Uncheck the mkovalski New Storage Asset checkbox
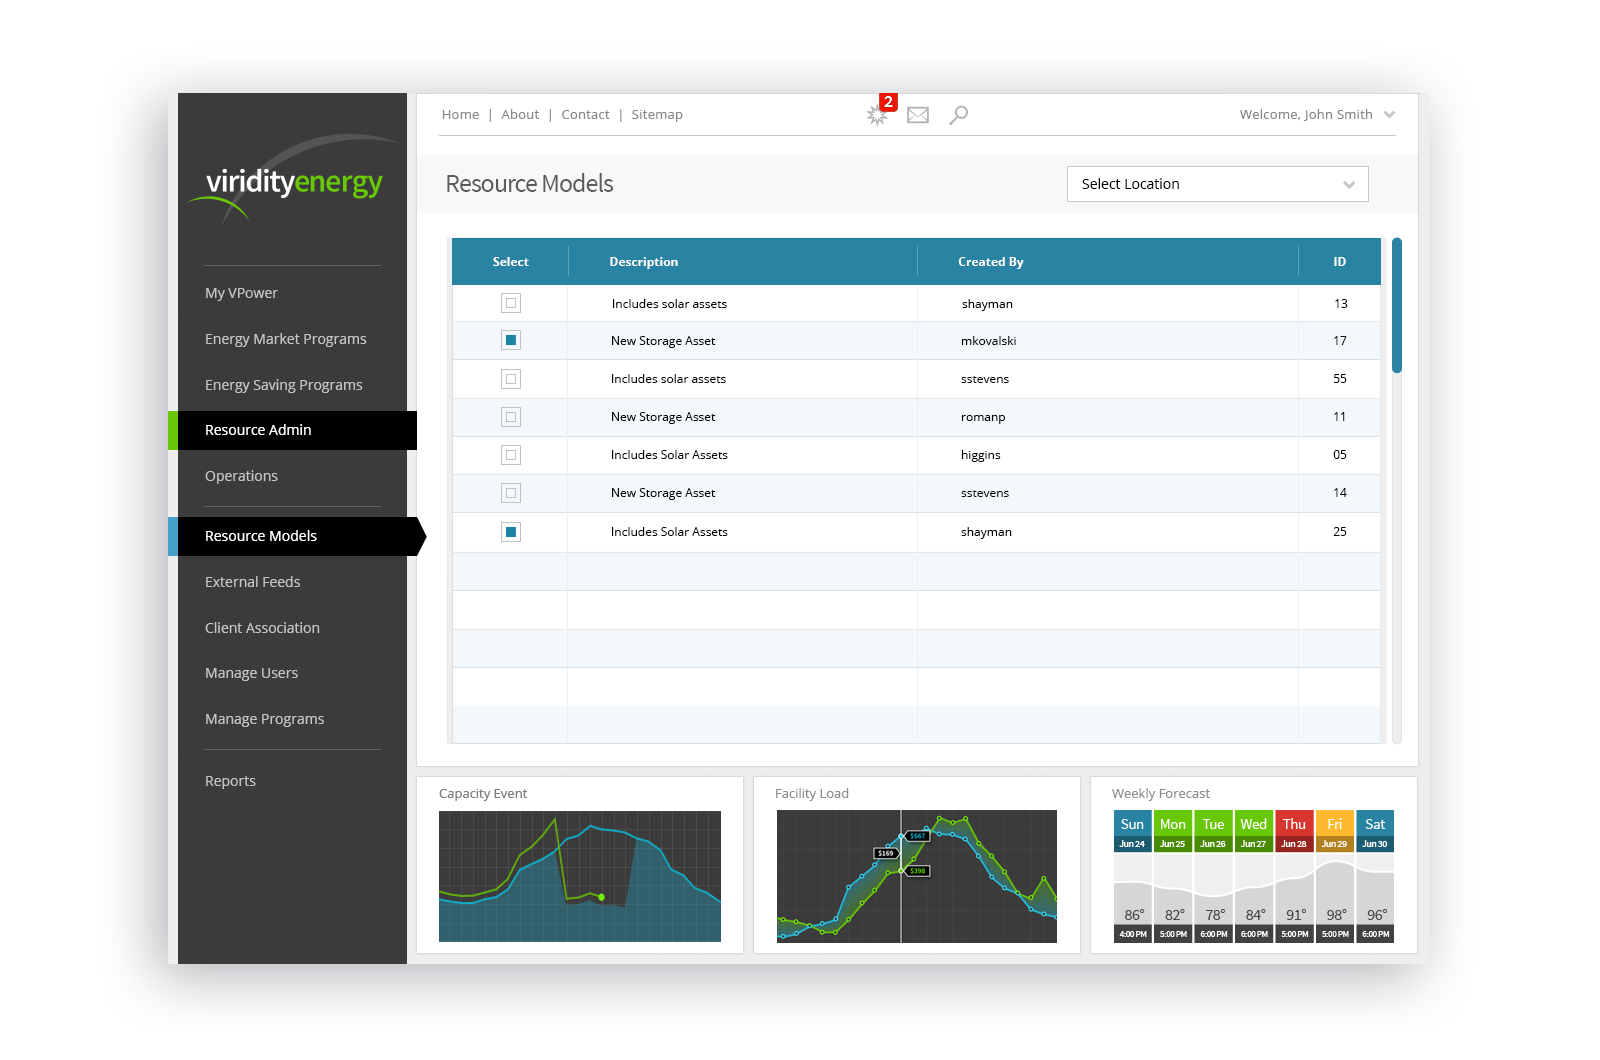The width and height of the screenshot is (1600, 1060). click(x=511, y=340)
